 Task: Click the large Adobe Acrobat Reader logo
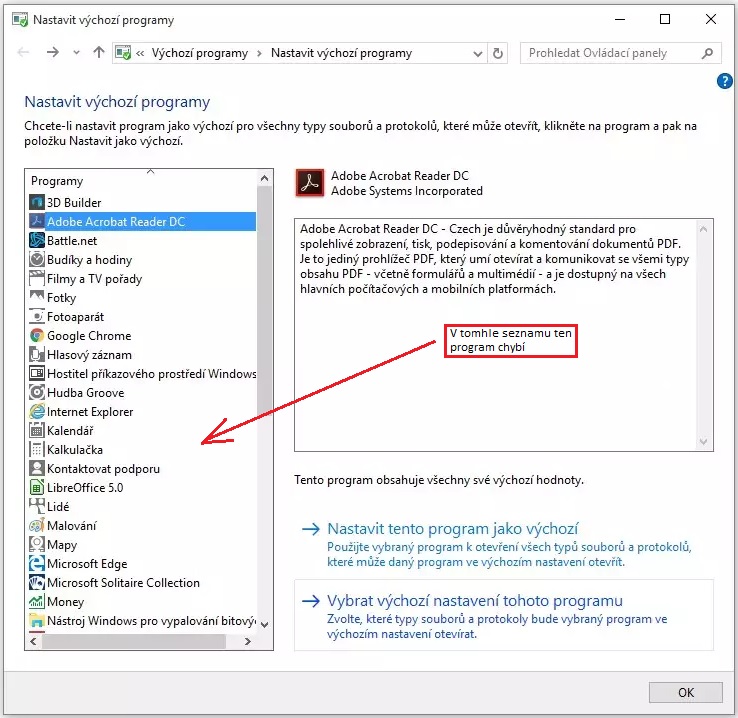point(310,183)
